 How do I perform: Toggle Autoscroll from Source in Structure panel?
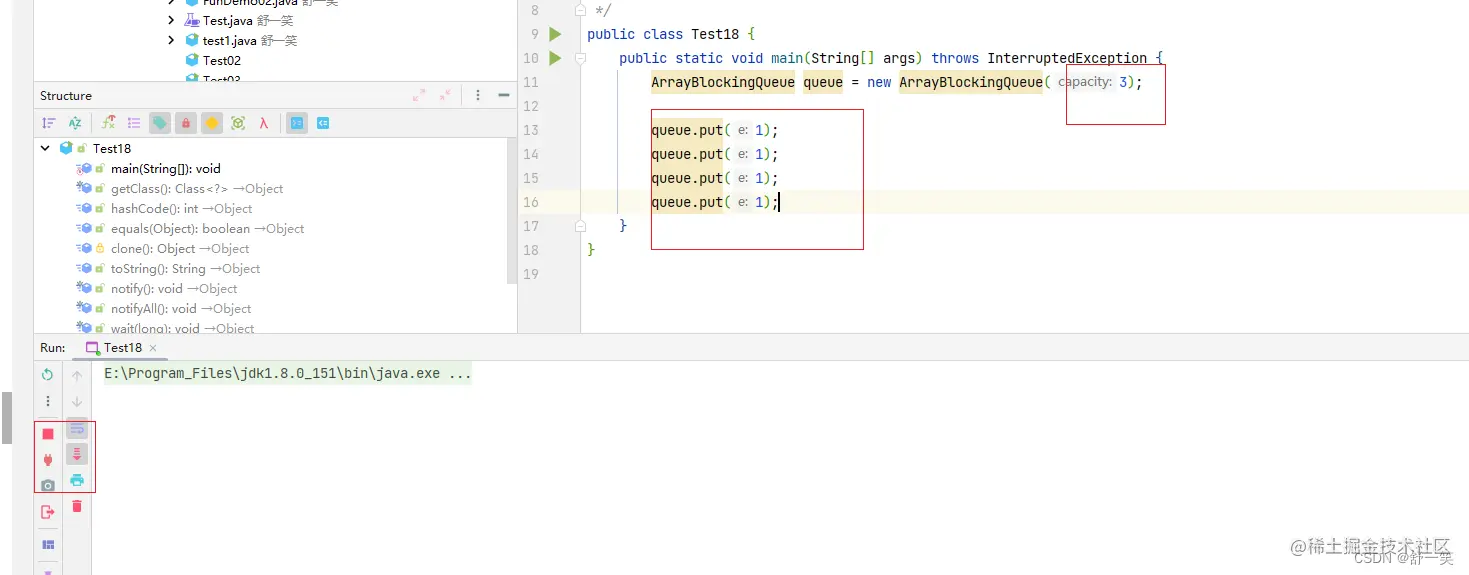(x=323, y=123)
